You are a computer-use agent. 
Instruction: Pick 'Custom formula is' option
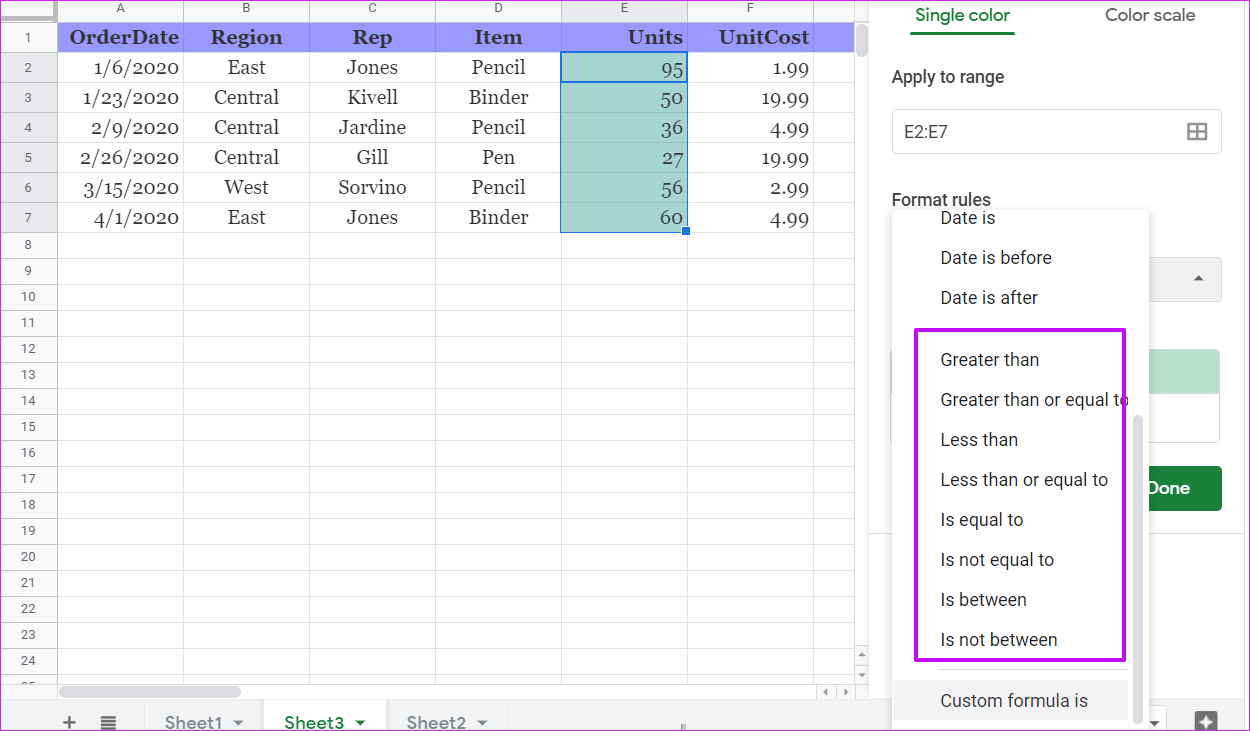tap(1013, 701)
